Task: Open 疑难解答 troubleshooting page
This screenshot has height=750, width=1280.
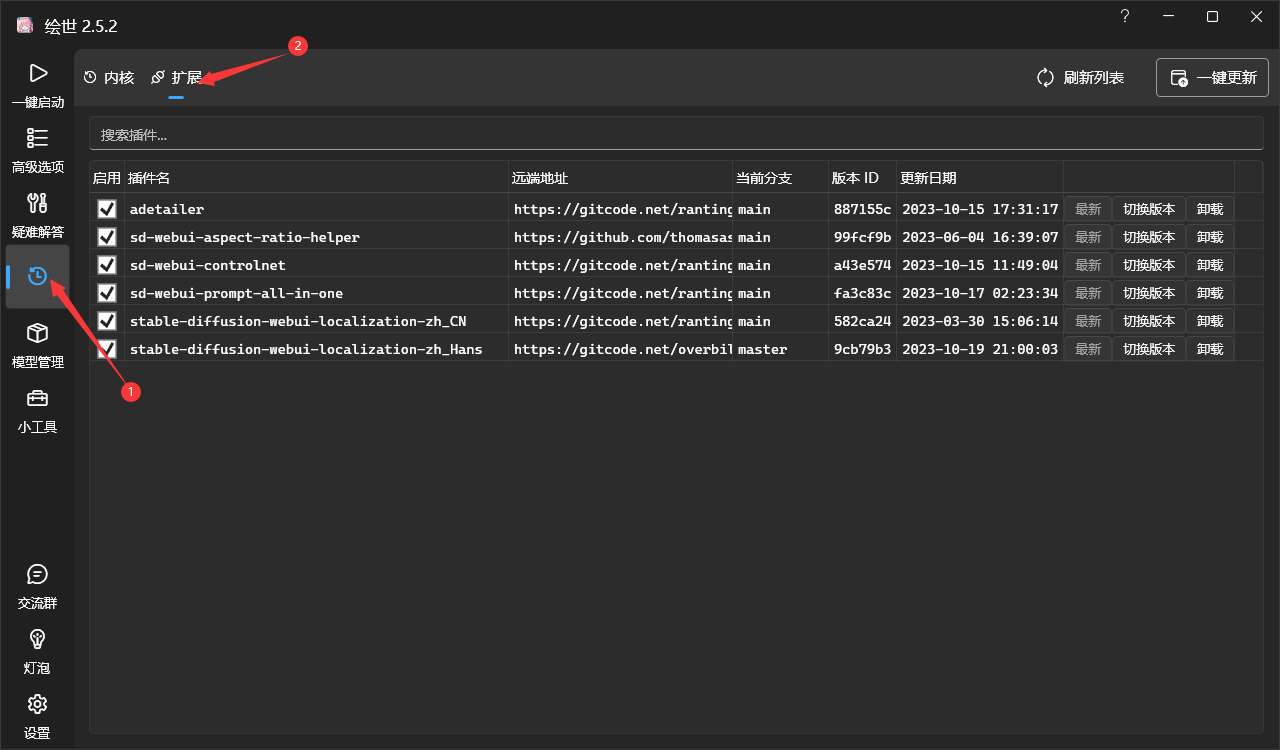Action: tap(37, 215)
